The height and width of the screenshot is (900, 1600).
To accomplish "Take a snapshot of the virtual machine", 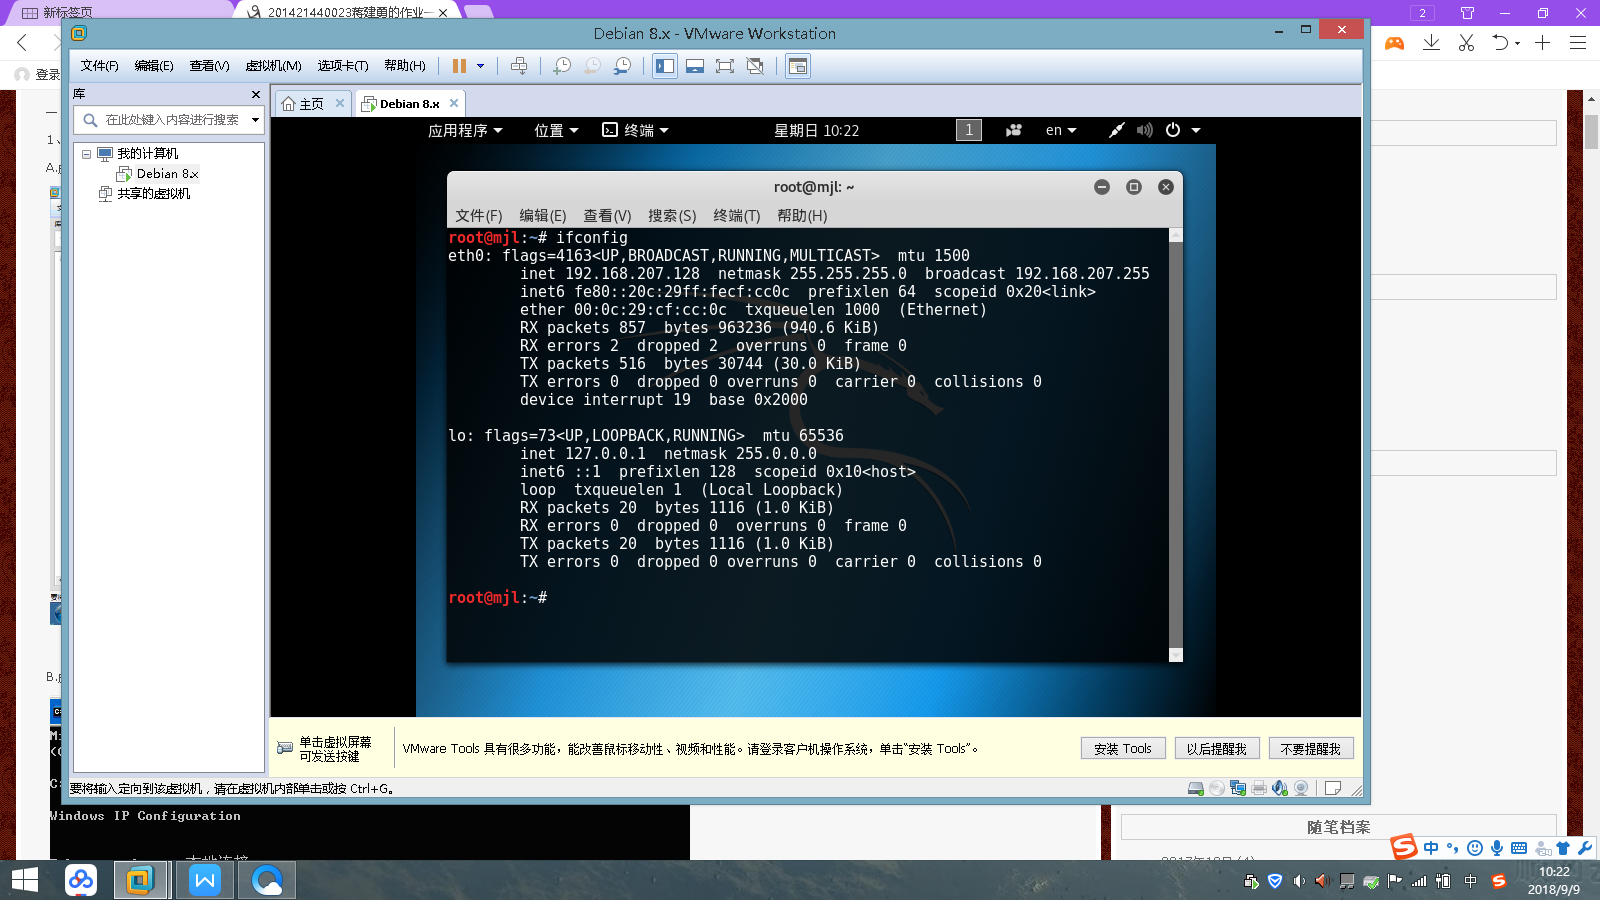I will pyautogui.click(x=562, y=66).
